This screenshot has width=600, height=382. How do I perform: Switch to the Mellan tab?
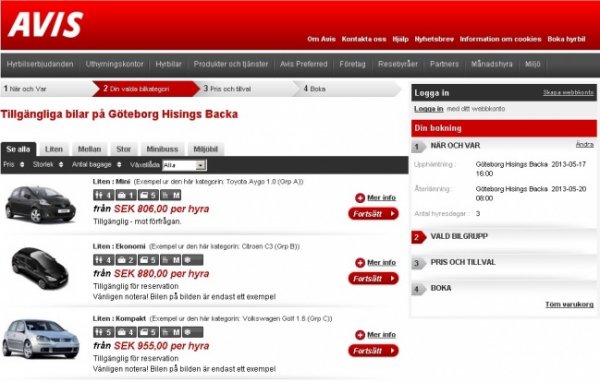pyautogui.click(x=90, y=149)
